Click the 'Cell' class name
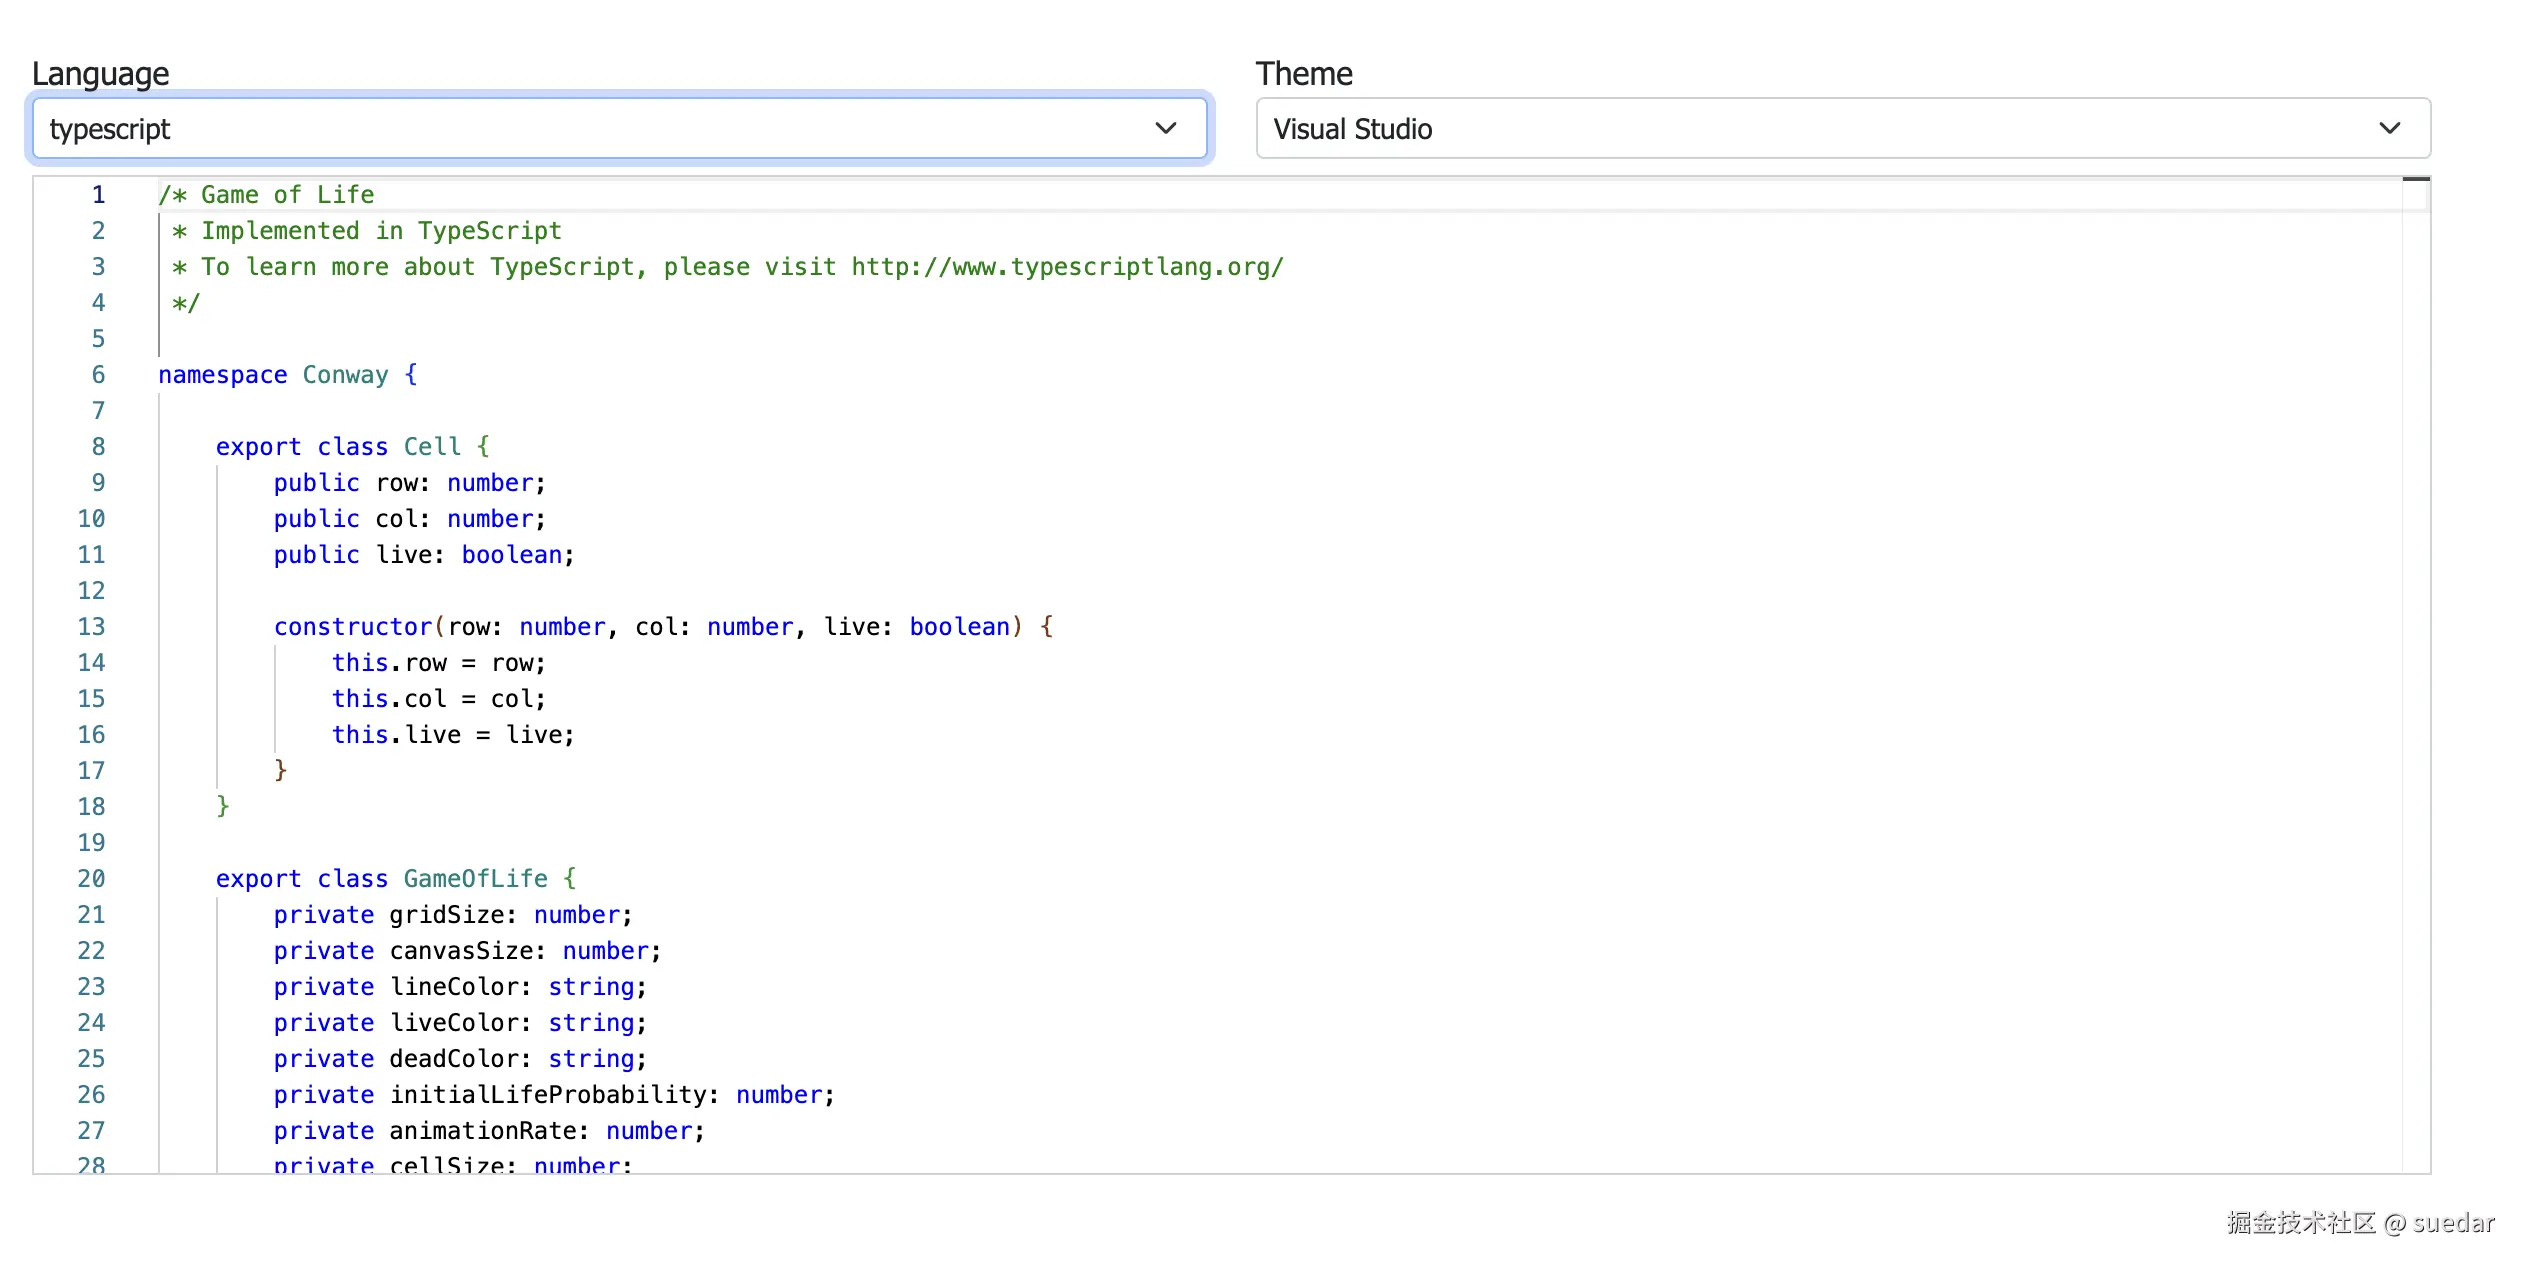Viewport: 2526px width, 1268px height. coord(432,447)
